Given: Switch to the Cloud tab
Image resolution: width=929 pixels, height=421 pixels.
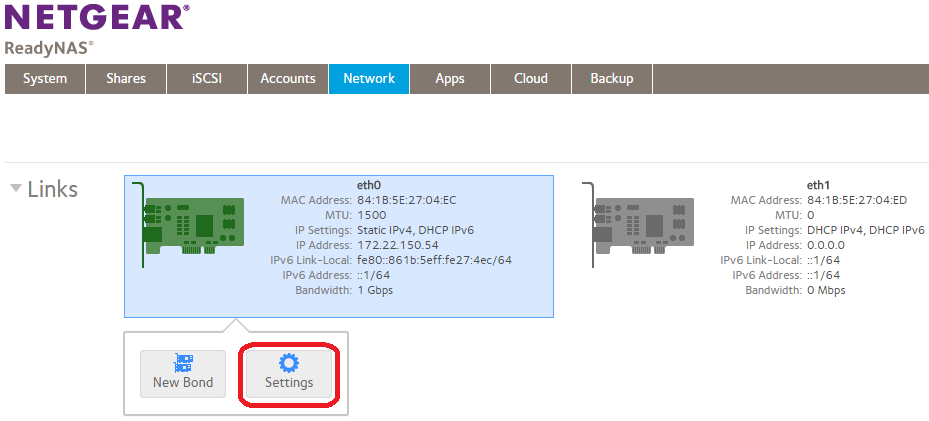Looking at the screenshot, I should tap(531, 79).
